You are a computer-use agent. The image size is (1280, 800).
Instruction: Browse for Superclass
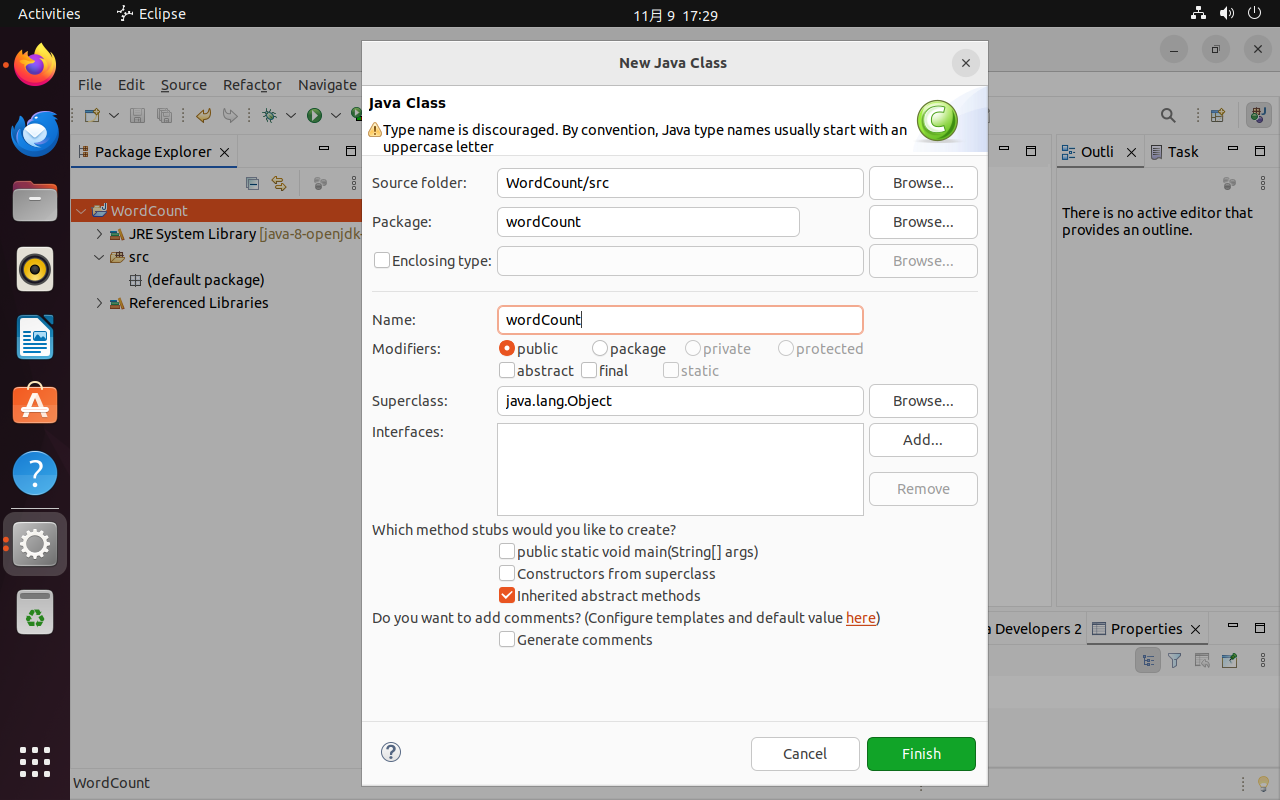coord(923,401)
